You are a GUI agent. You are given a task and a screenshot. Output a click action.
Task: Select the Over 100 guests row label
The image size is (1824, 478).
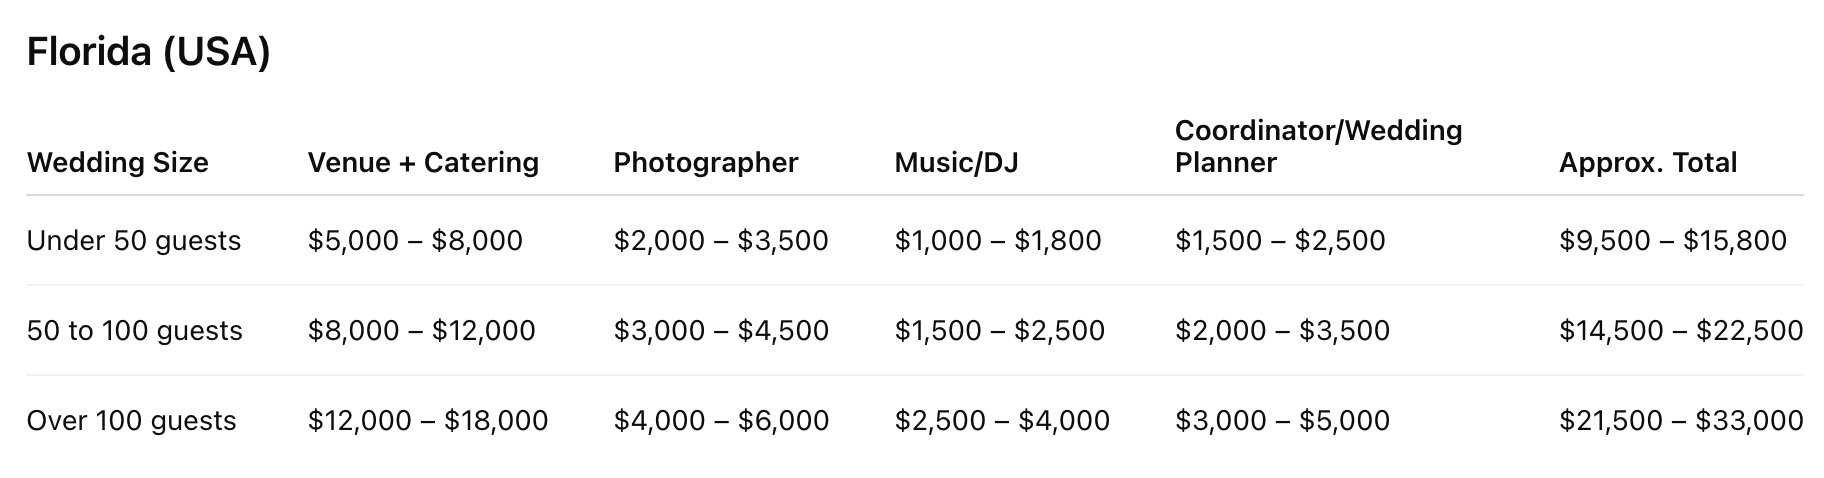132,421
